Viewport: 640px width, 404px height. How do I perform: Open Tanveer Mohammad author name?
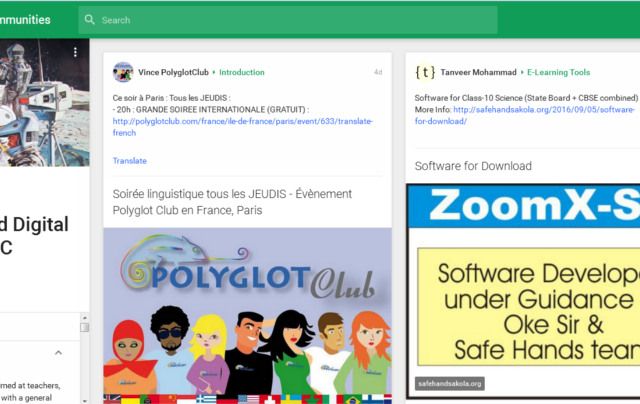pos(478,72)
